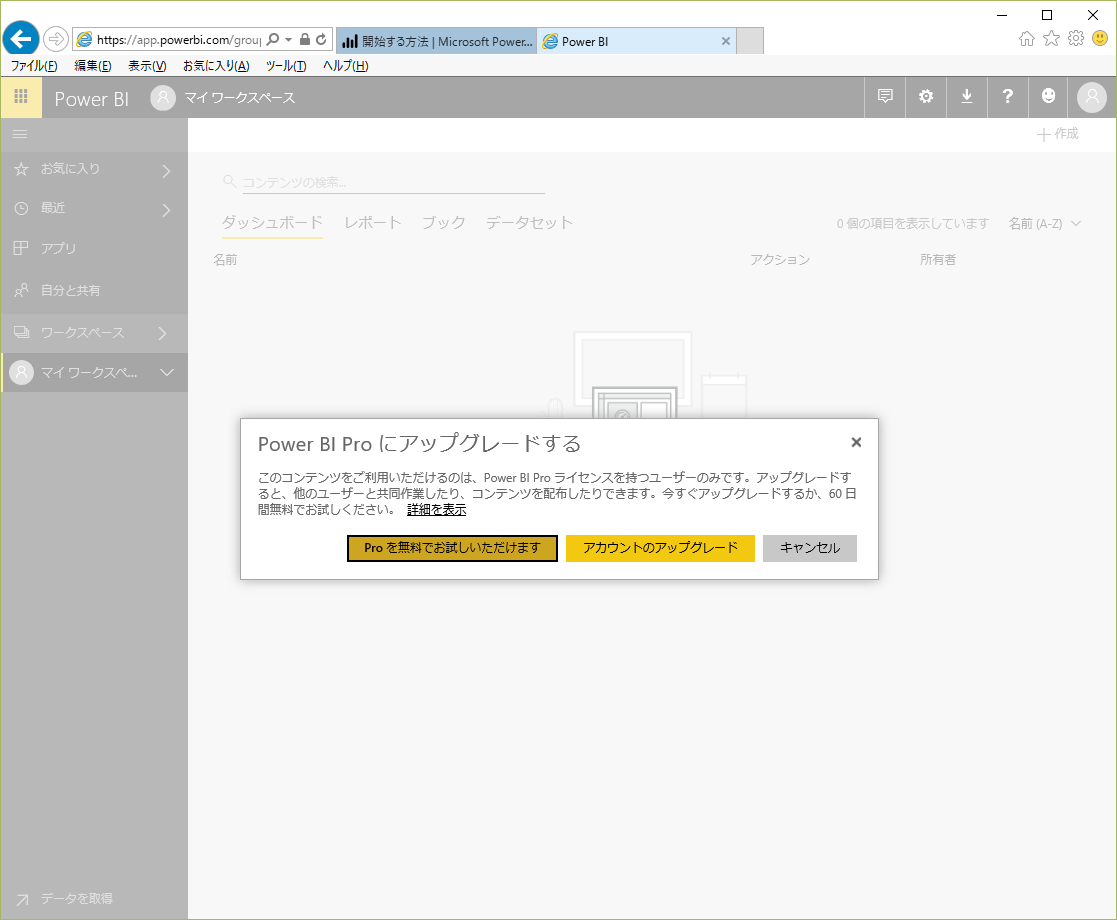Click the browser forward arrow button
The height and width of the screenshot is (920, 1117).
click(x=56, y=39)
